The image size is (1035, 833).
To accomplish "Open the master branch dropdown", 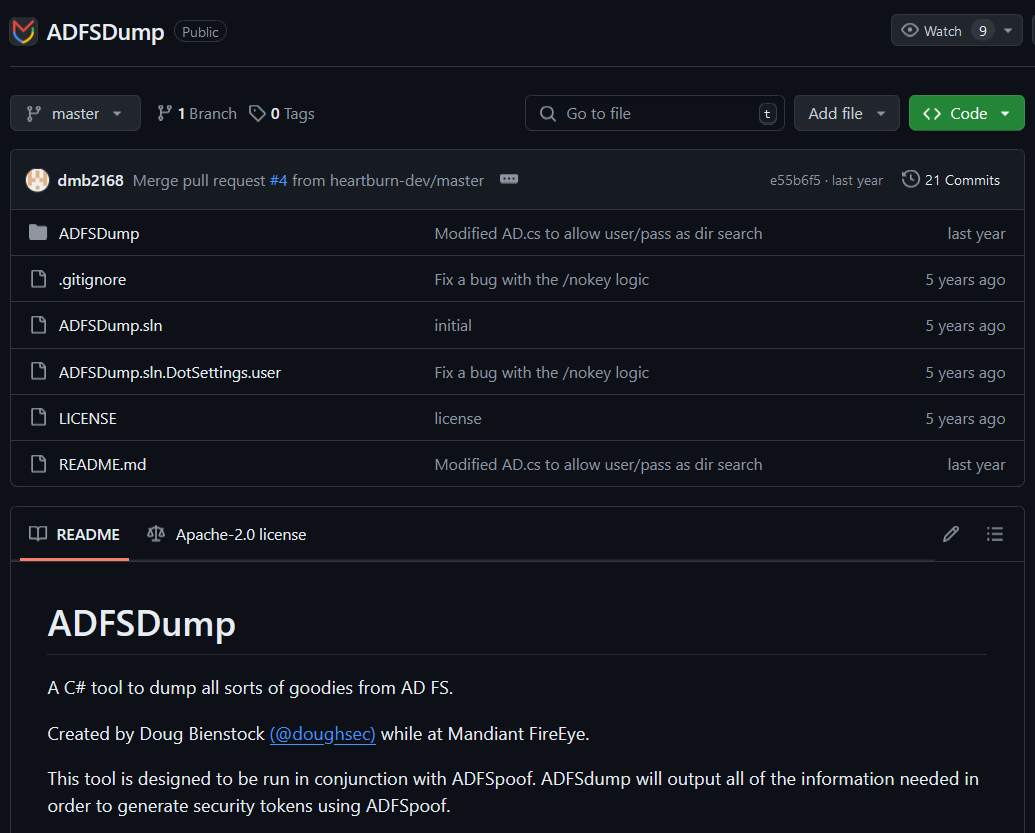I will point(75,114).
